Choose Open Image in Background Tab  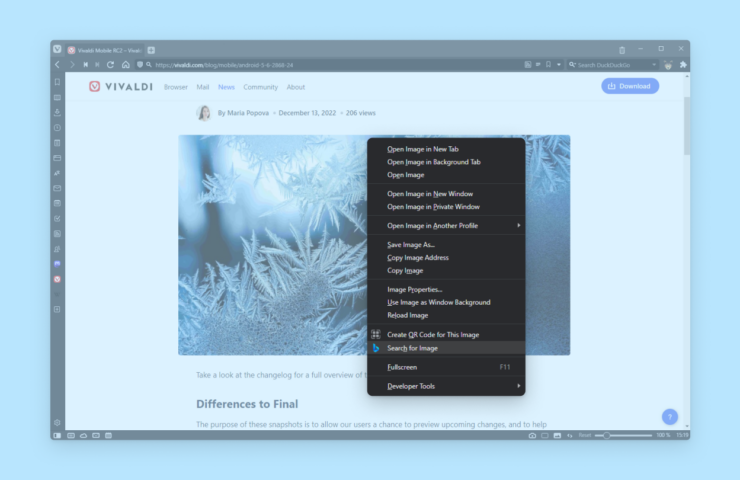click(x=446, y=162)
